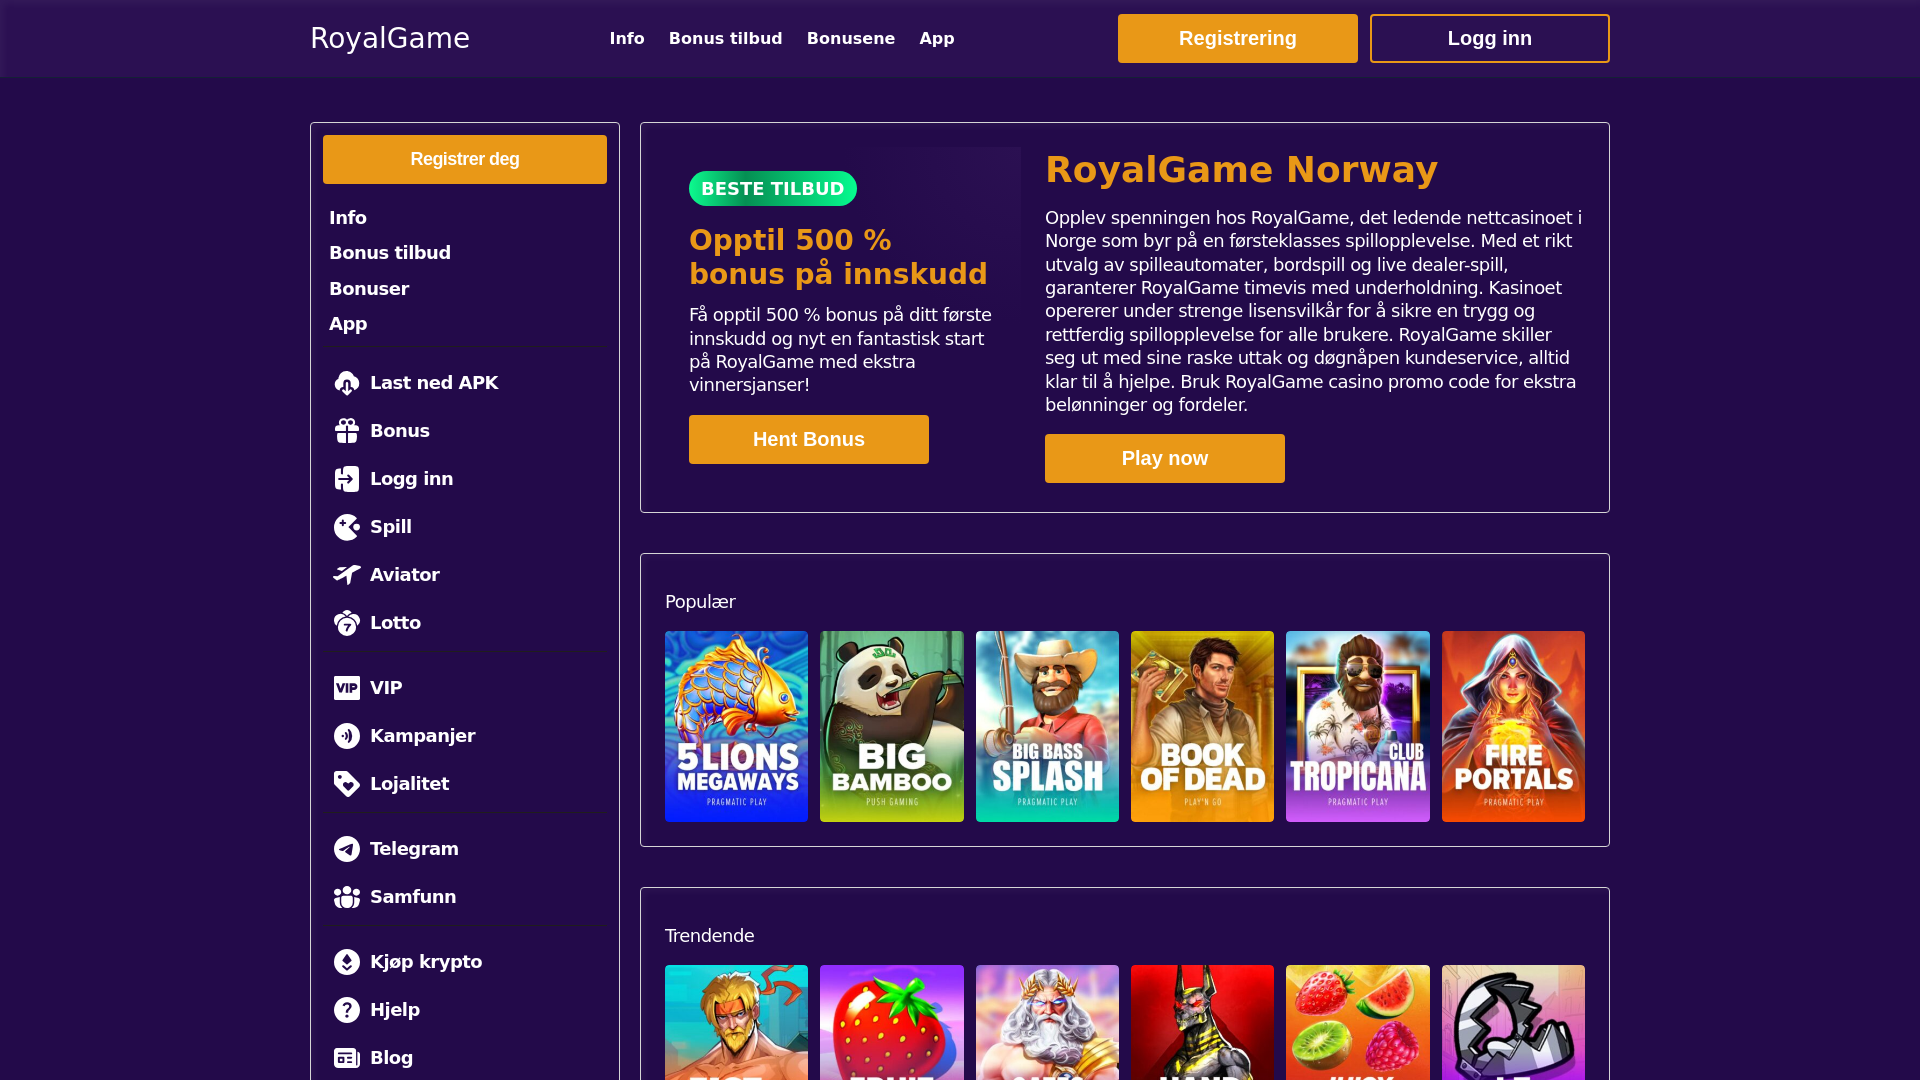Click the Registrer deg sidebar button

(x=465, y=159)
